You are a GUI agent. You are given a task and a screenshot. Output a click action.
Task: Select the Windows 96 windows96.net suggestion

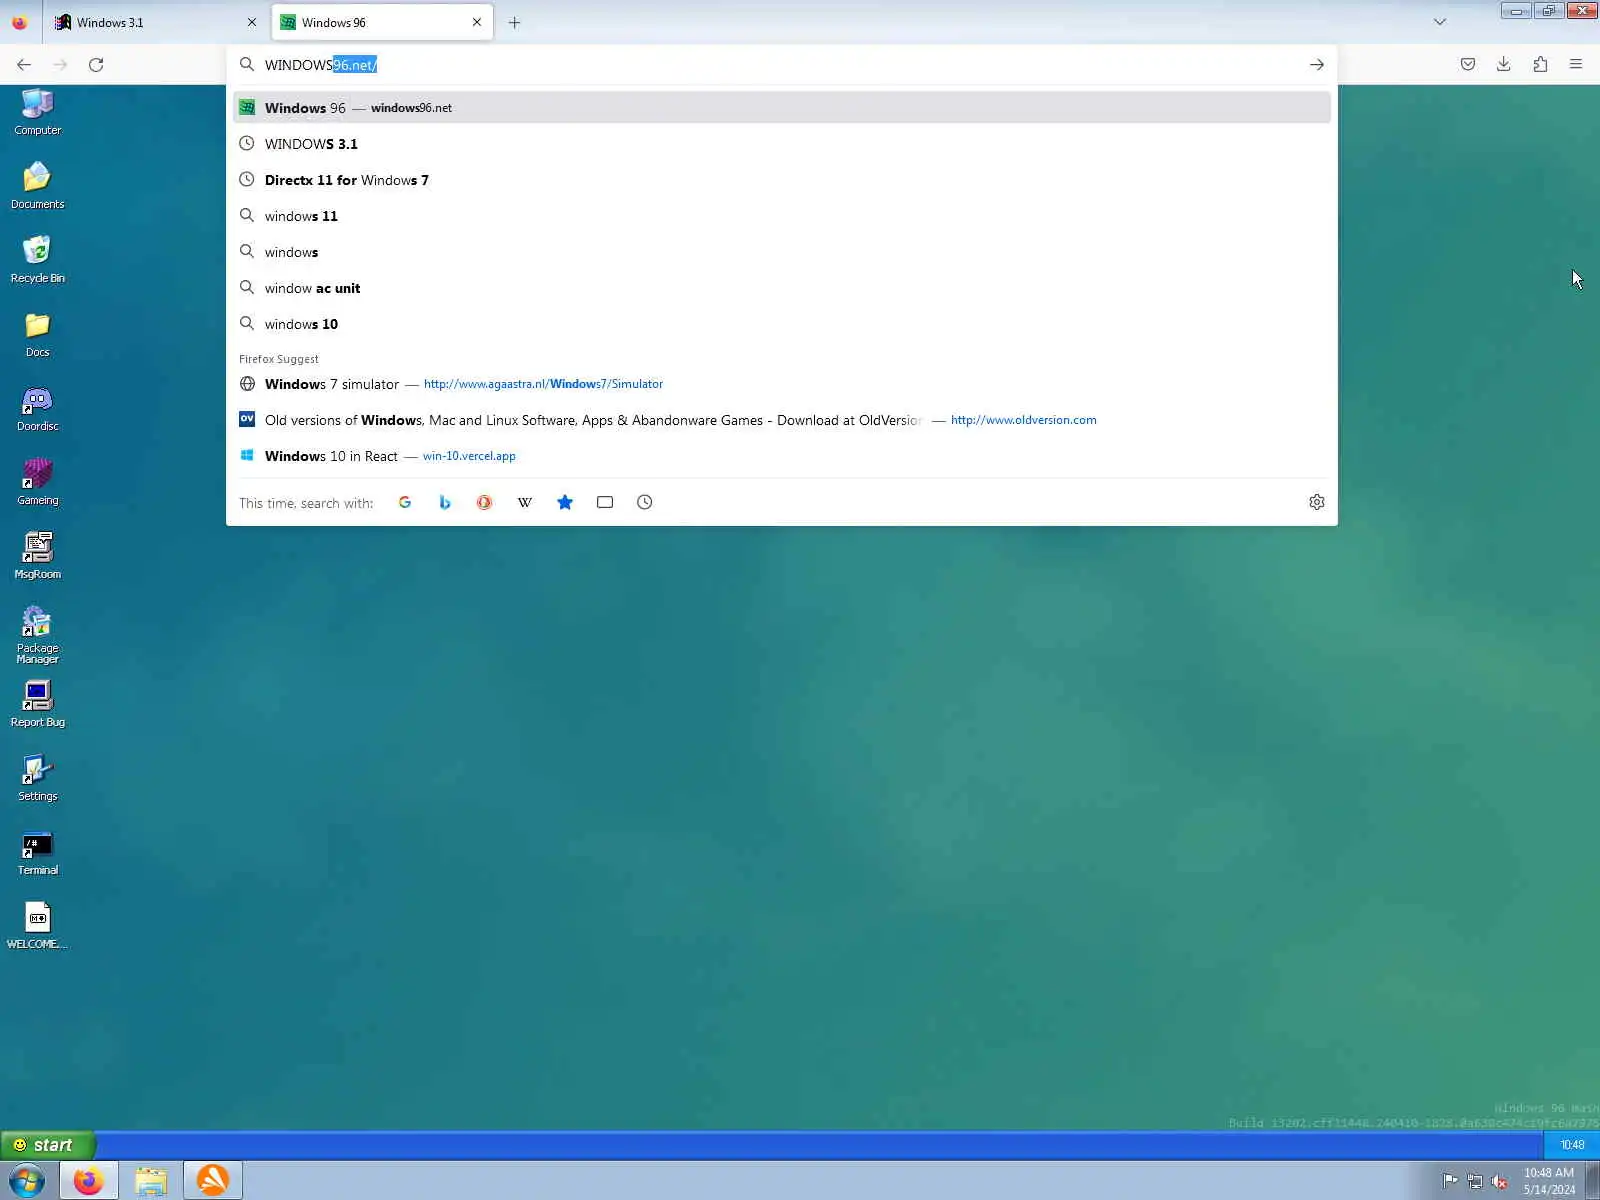point(782,108)
